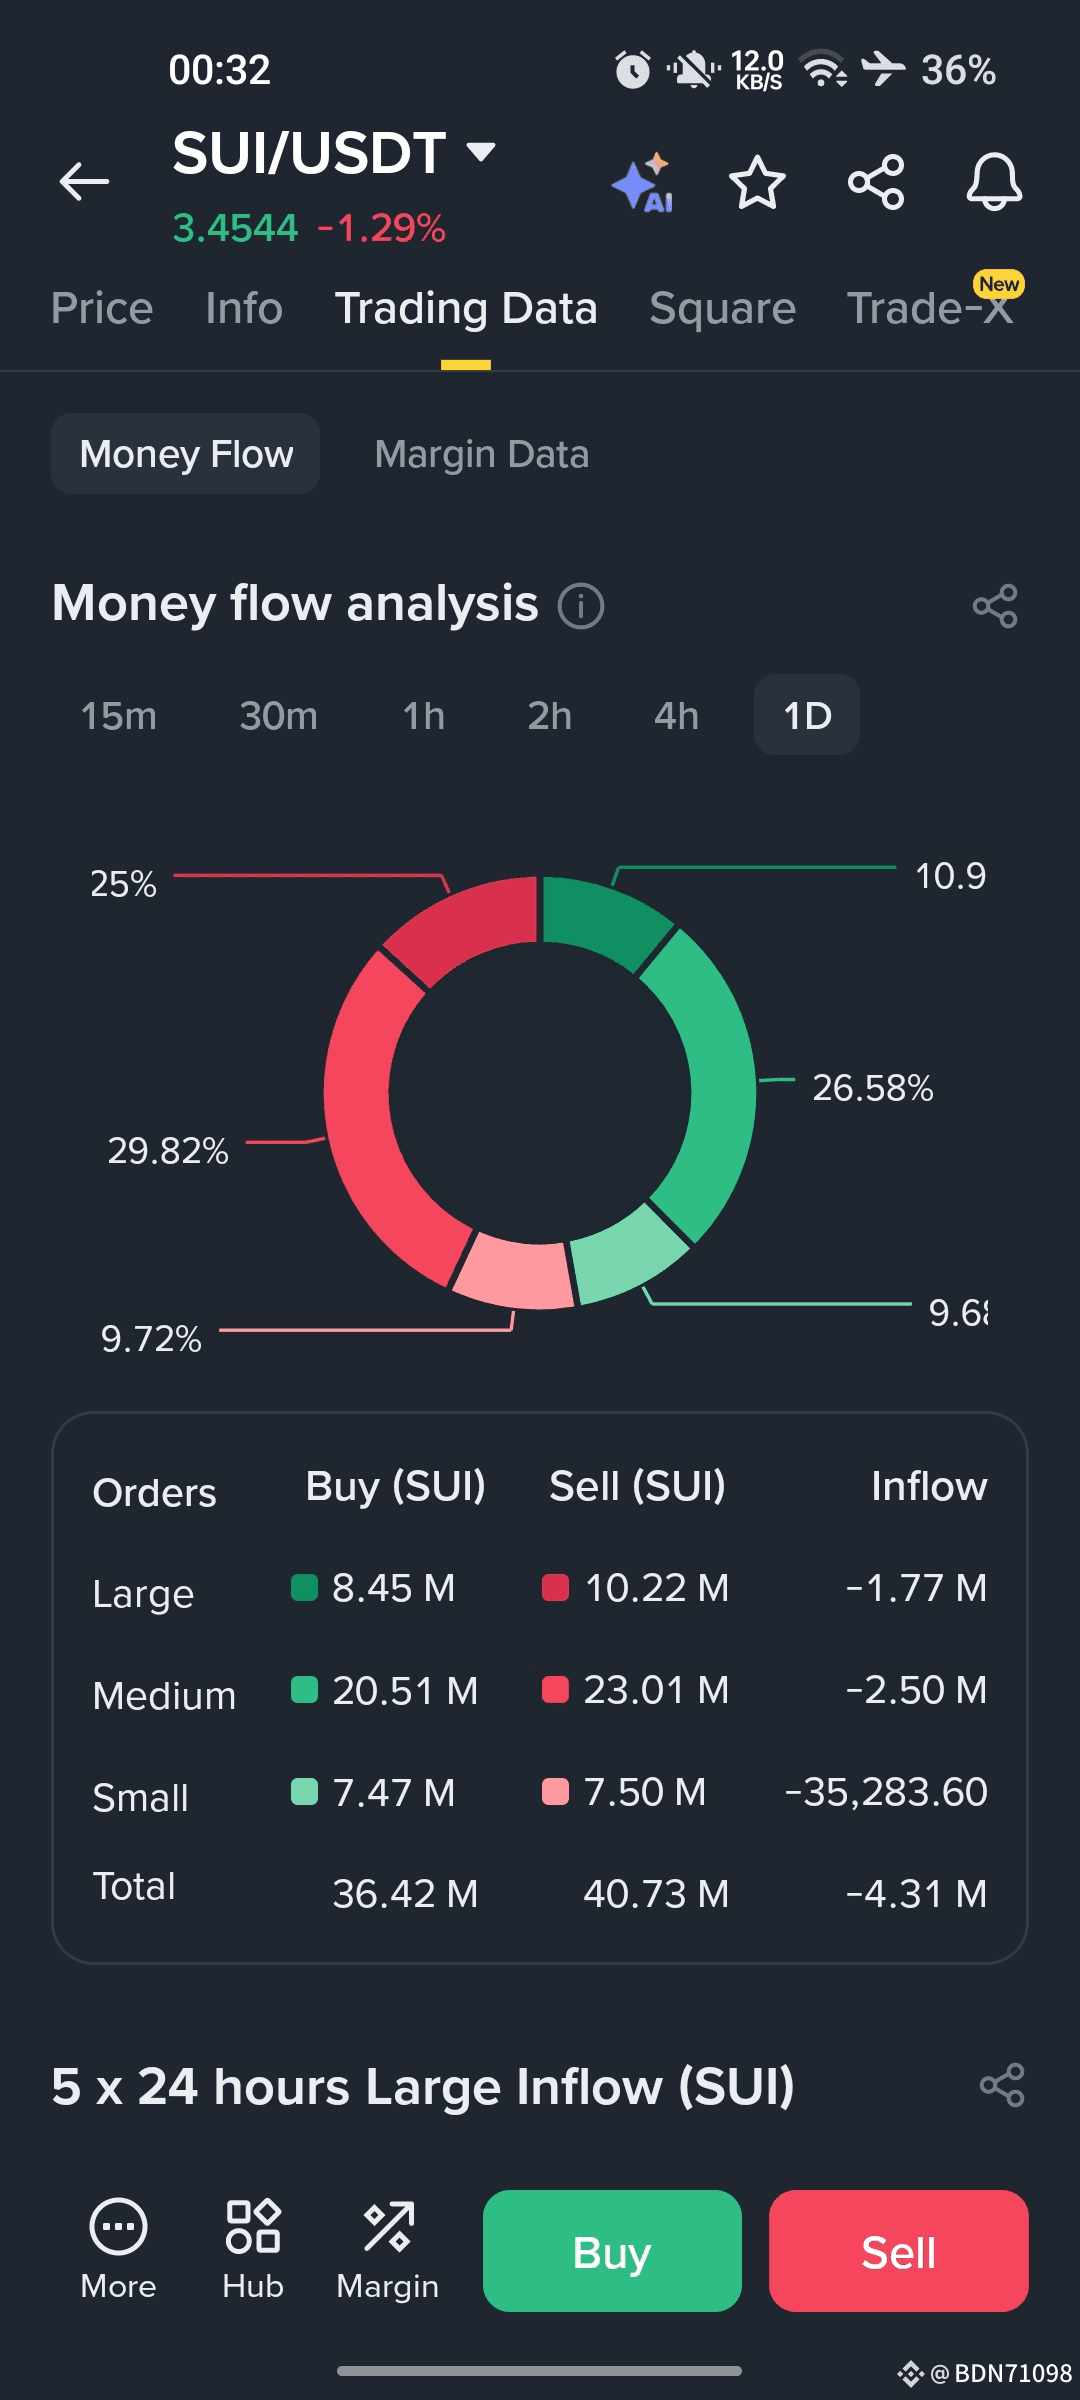Select the Margin Data toggle
This screenshot has height=2400, width=1080.
point(481,454)
